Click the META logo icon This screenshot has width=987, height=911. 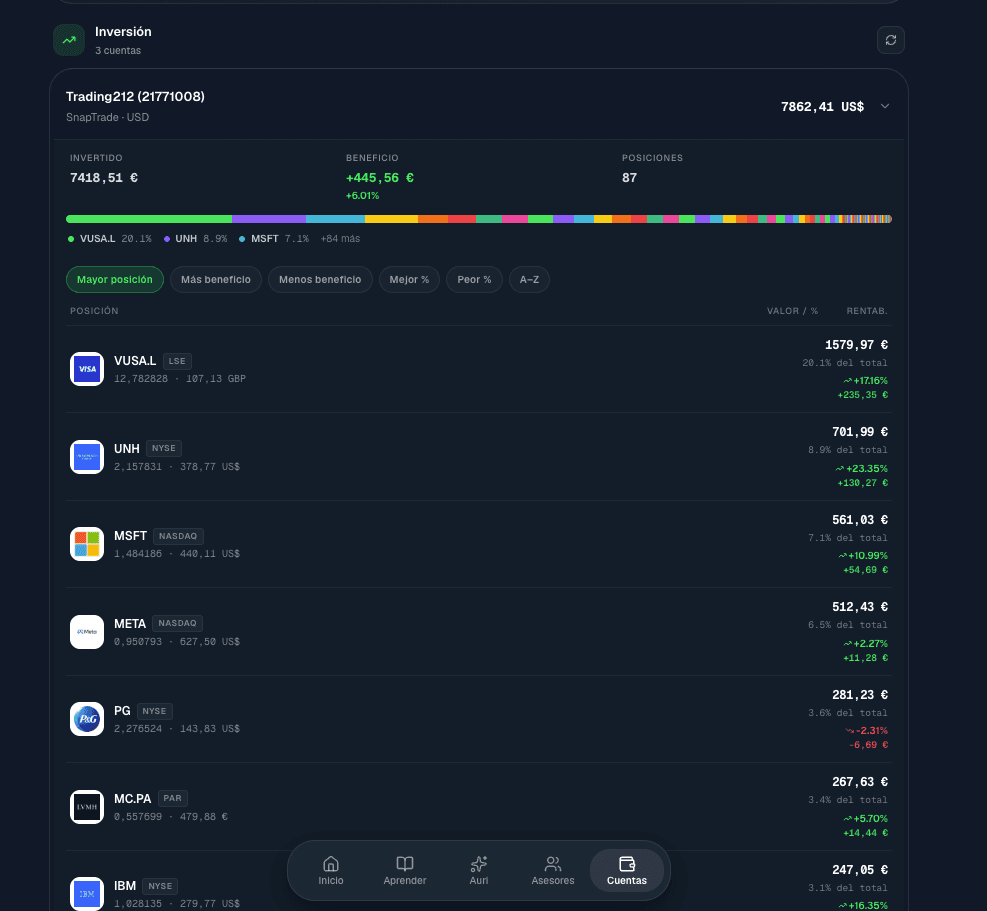(x=87, y=632)
